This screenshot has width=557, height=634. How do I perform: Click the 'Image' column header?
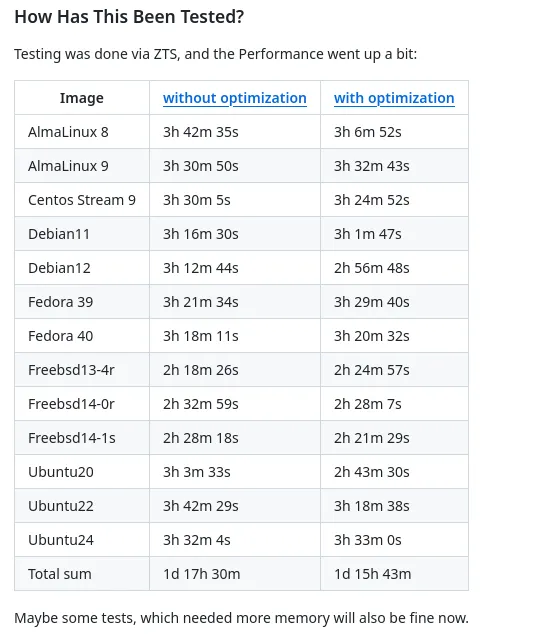tap(82, 98)
